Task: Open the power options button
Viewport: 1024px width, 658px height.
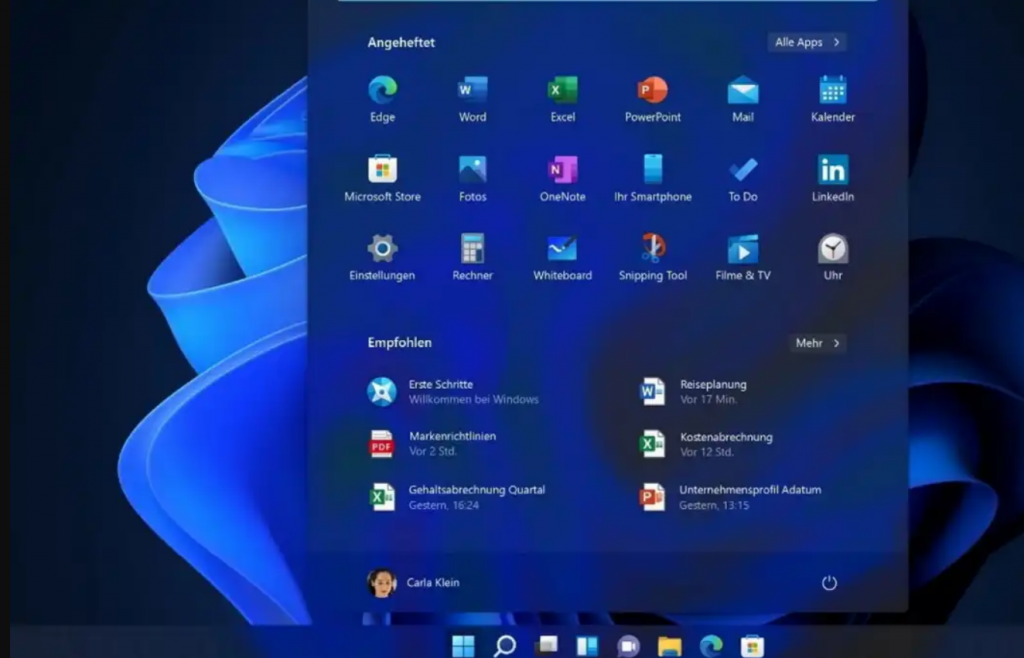Action: coord(829,583)
